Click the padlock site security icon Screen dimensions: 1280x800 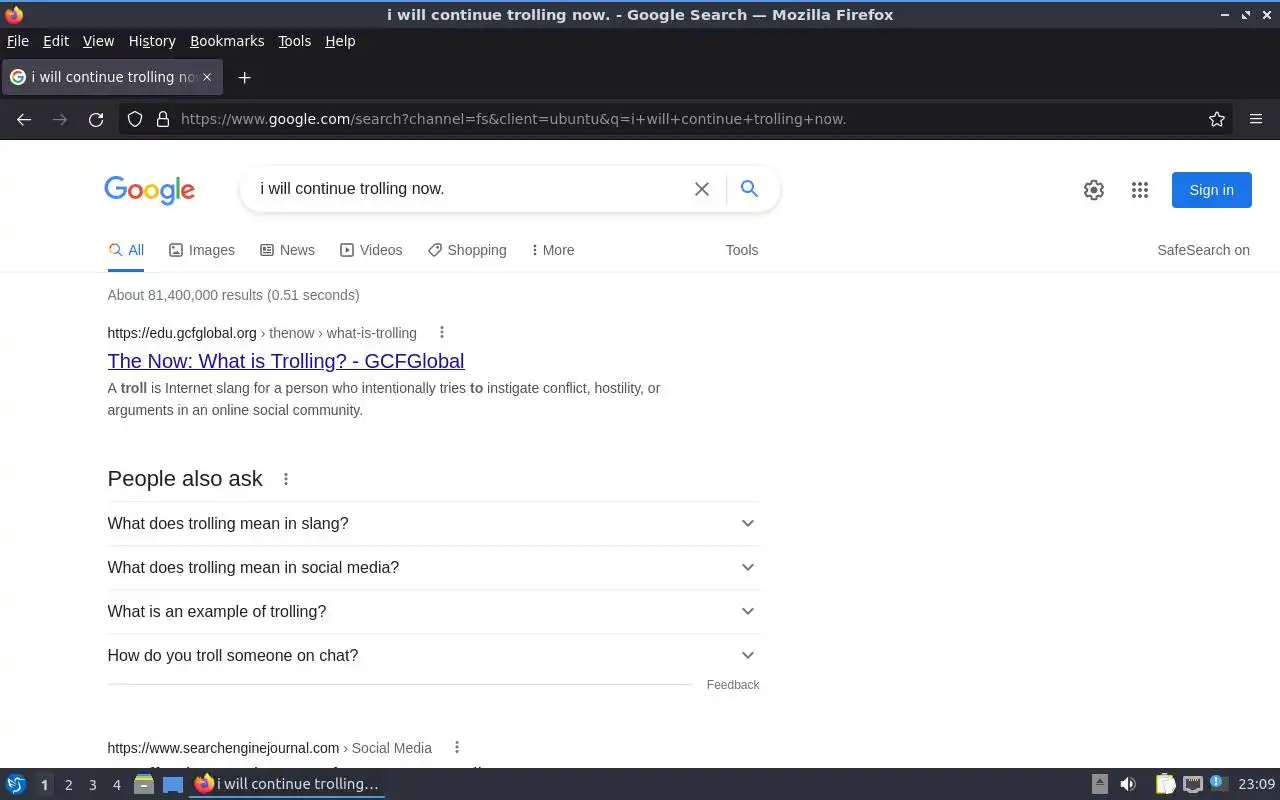[x=163, y=119]
